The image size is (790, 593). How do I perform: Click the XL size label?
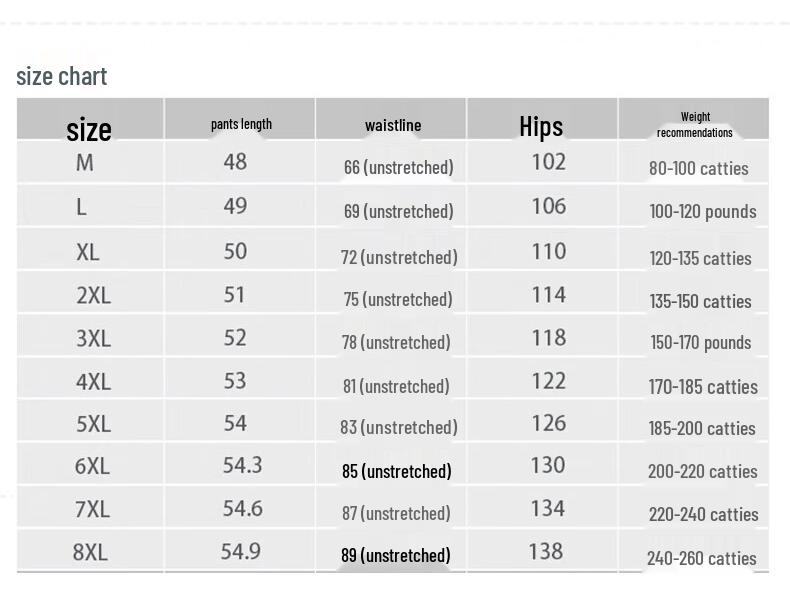88,252
